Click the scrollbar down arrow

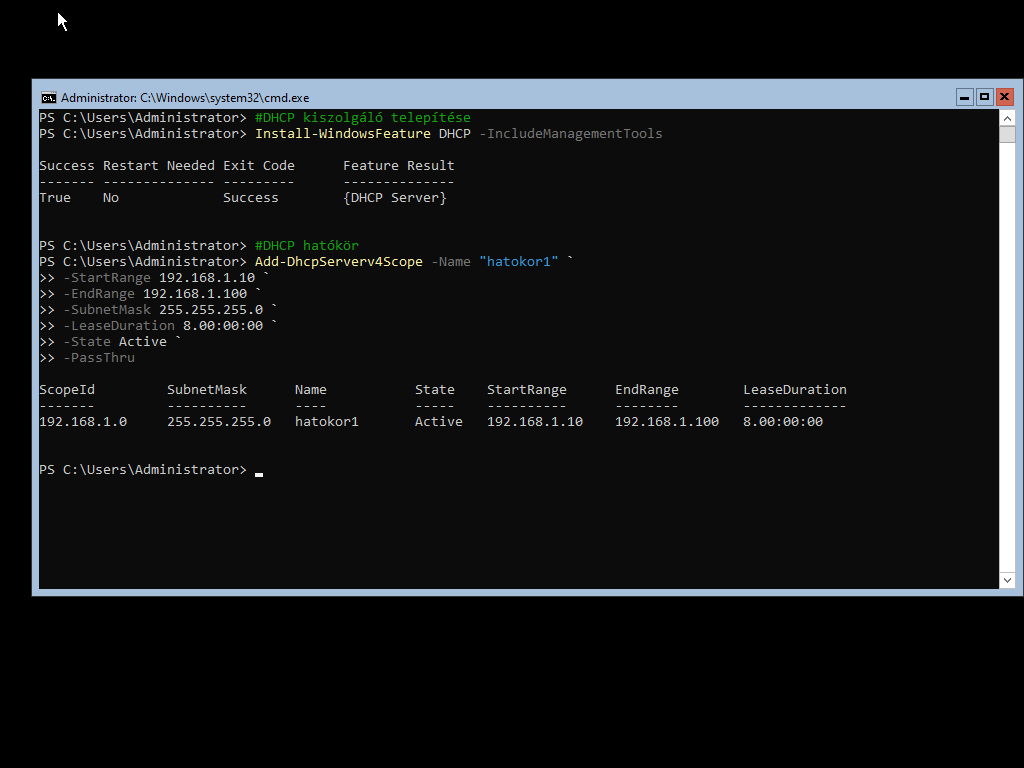(x=1007, y=580)
